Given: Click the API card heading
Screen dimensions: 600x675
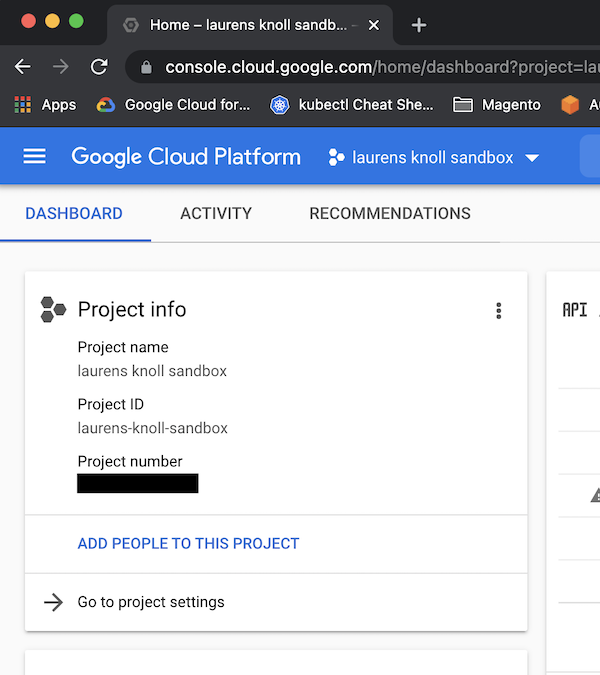Looking at the screenshot, I should [575, 310].
